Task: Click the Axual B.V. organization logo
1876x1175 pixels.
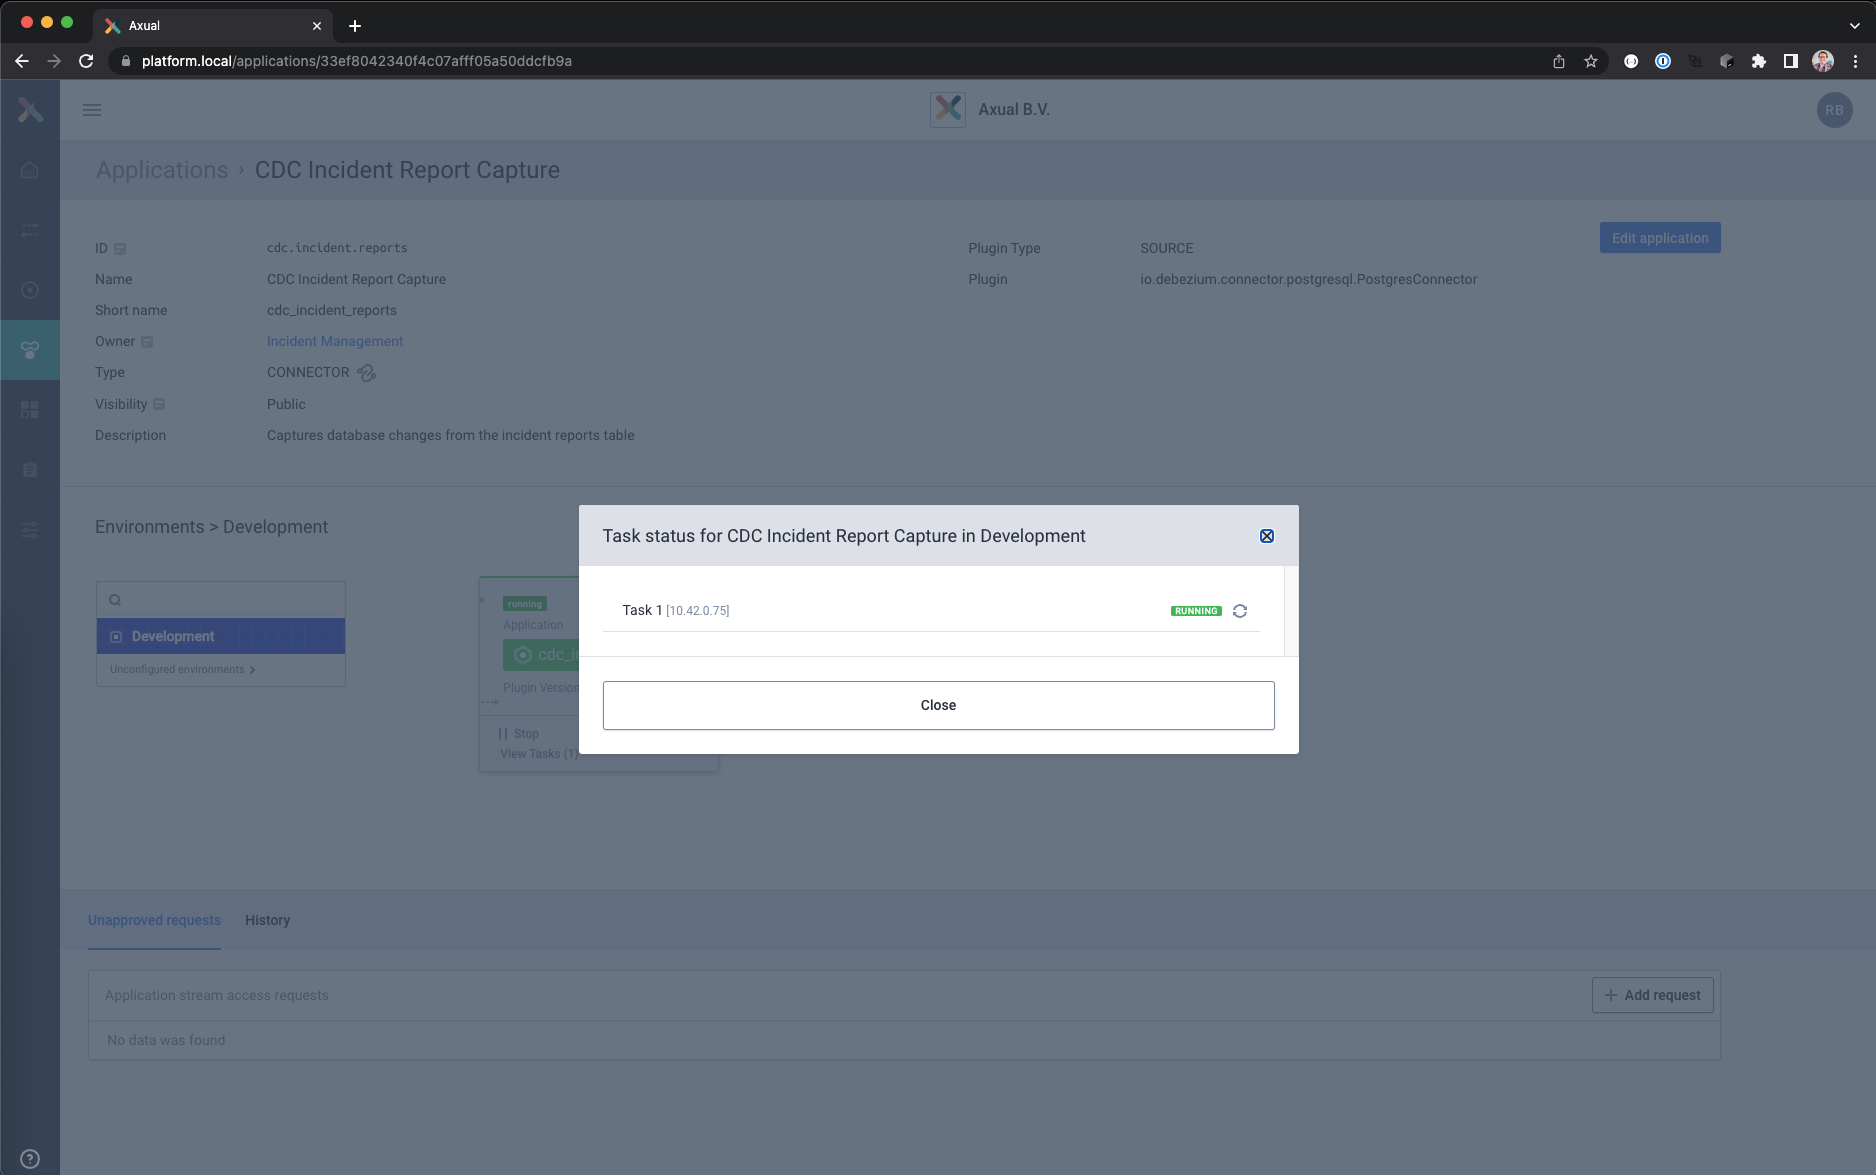Action: [x=948, y=110]
